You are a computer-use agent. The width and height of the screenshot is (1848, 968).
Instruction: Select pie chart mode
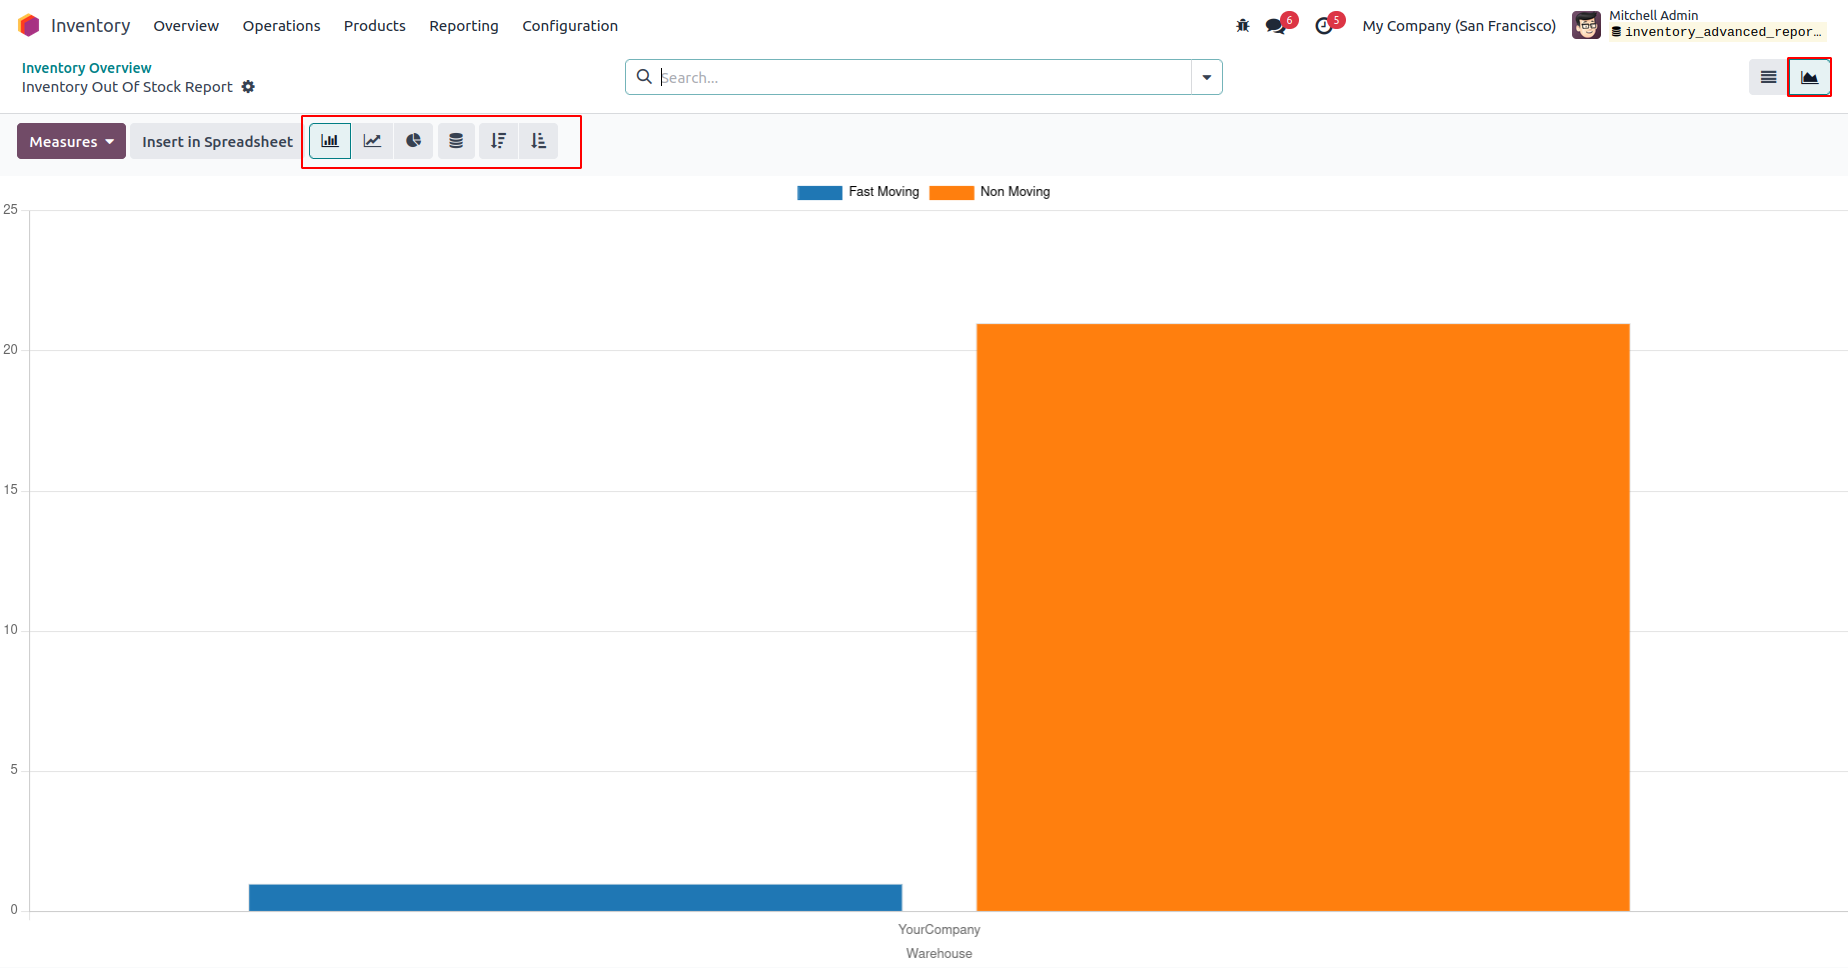[413, 141]
